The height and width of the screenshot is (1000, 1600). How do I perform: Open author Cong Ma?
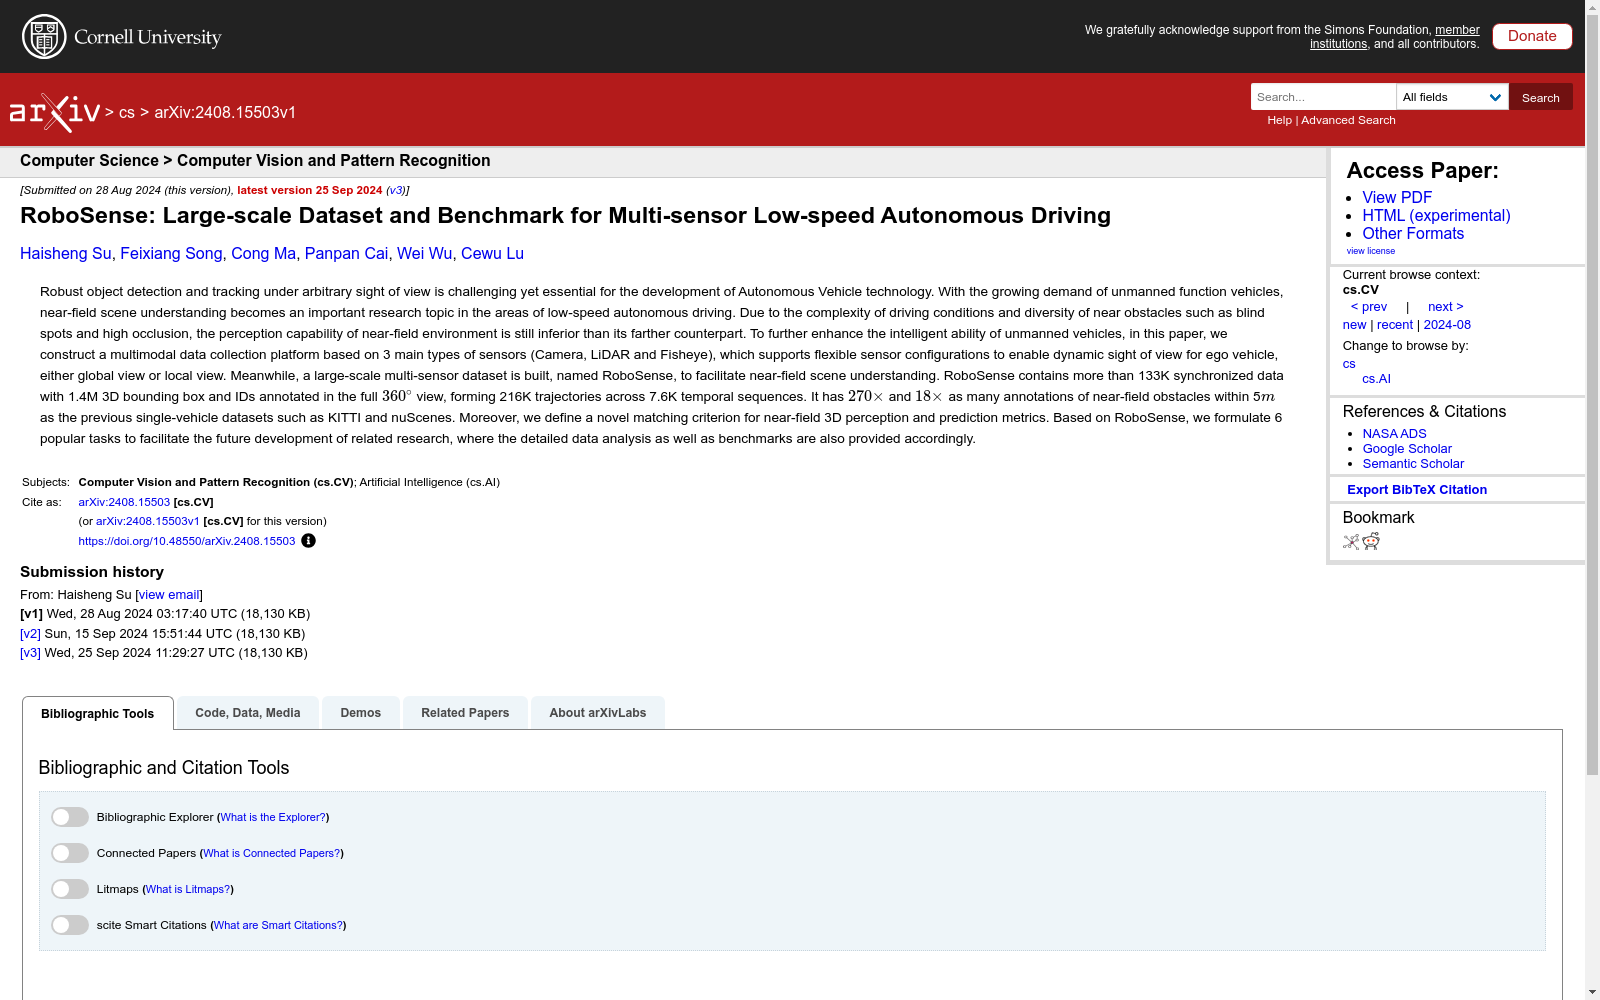pyautogui.click(x=263, y=254)
